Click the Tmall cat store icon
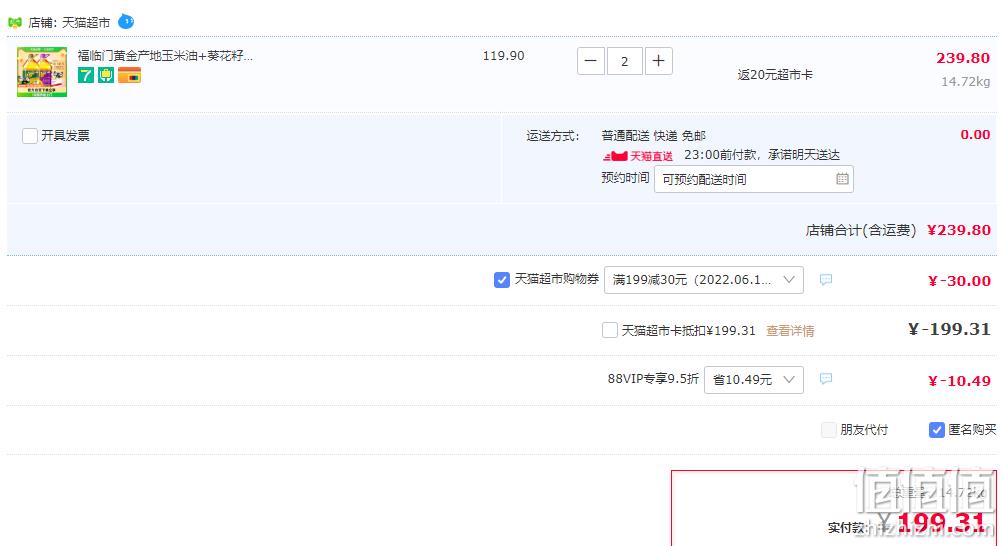Image resolution: width=1004 pixels, height=546 pixels. (15, 22)
